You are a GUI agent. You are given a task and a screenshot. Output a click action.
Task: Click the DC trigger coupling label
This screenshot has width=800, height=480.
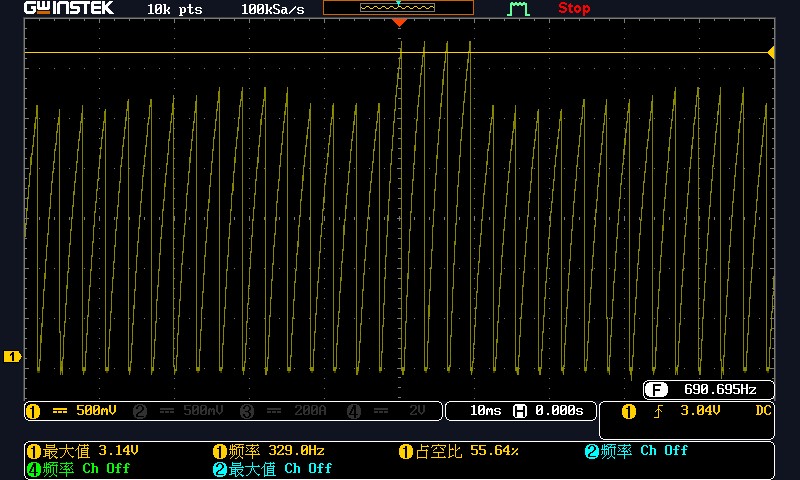click(763, 410)
